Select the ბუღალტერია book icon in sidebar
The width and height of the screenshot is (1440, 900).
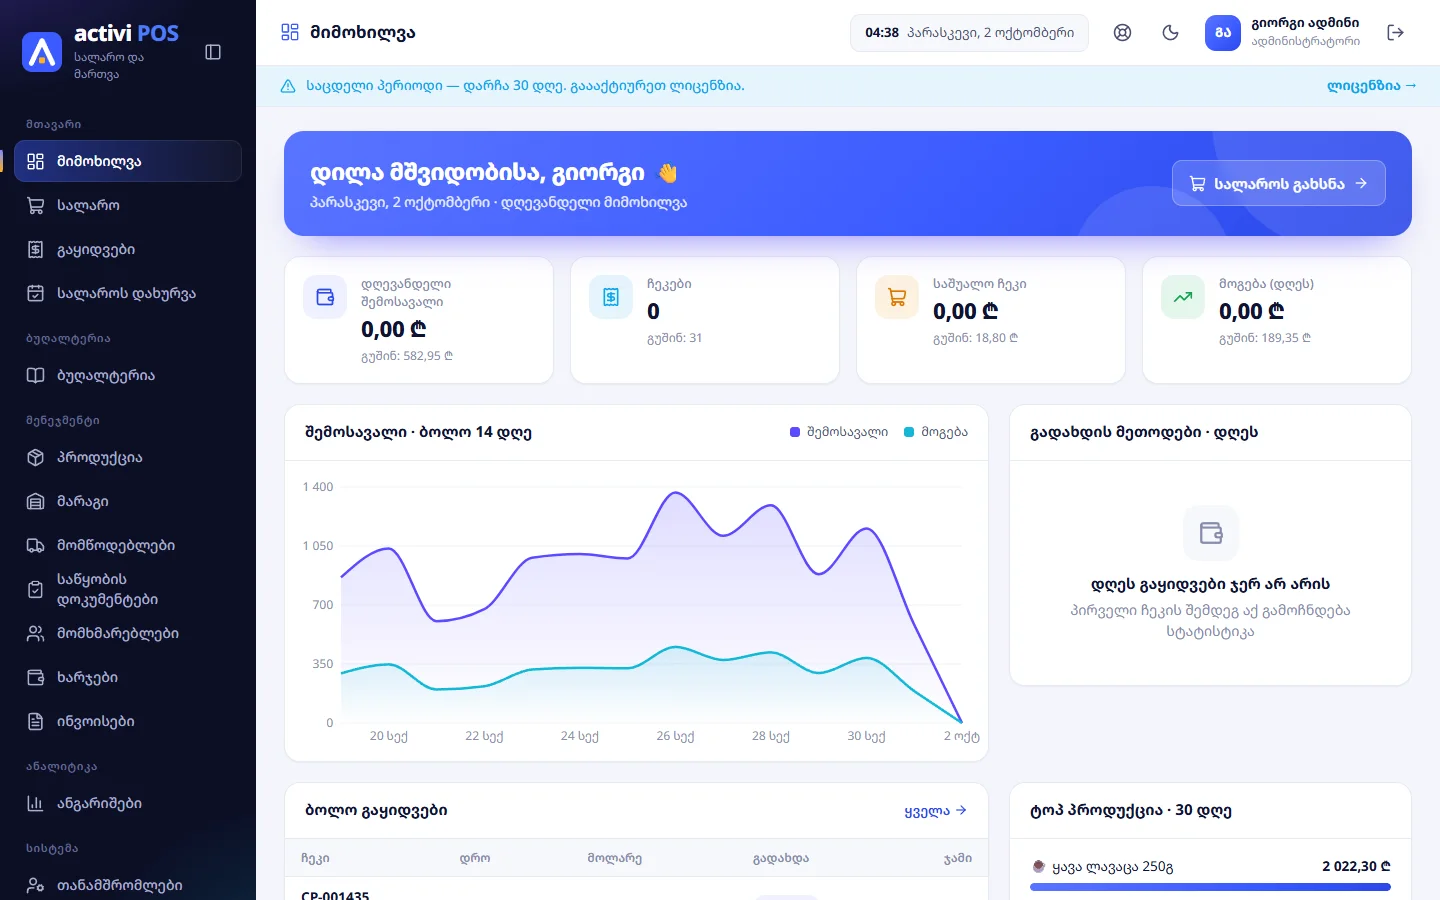pos(36,376)
